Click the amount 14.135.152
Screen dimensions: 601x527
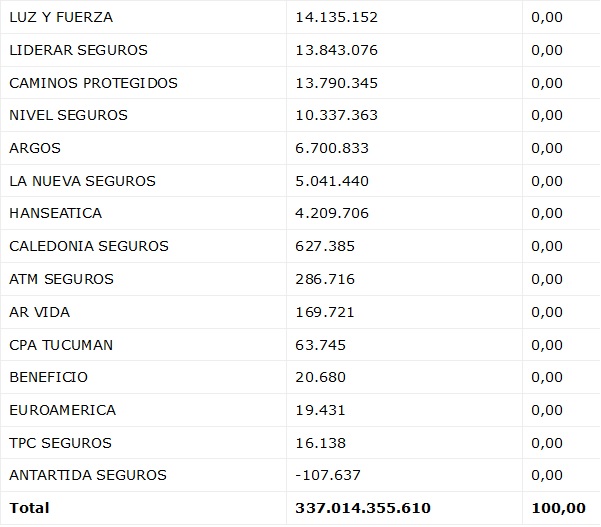point(337,17)
